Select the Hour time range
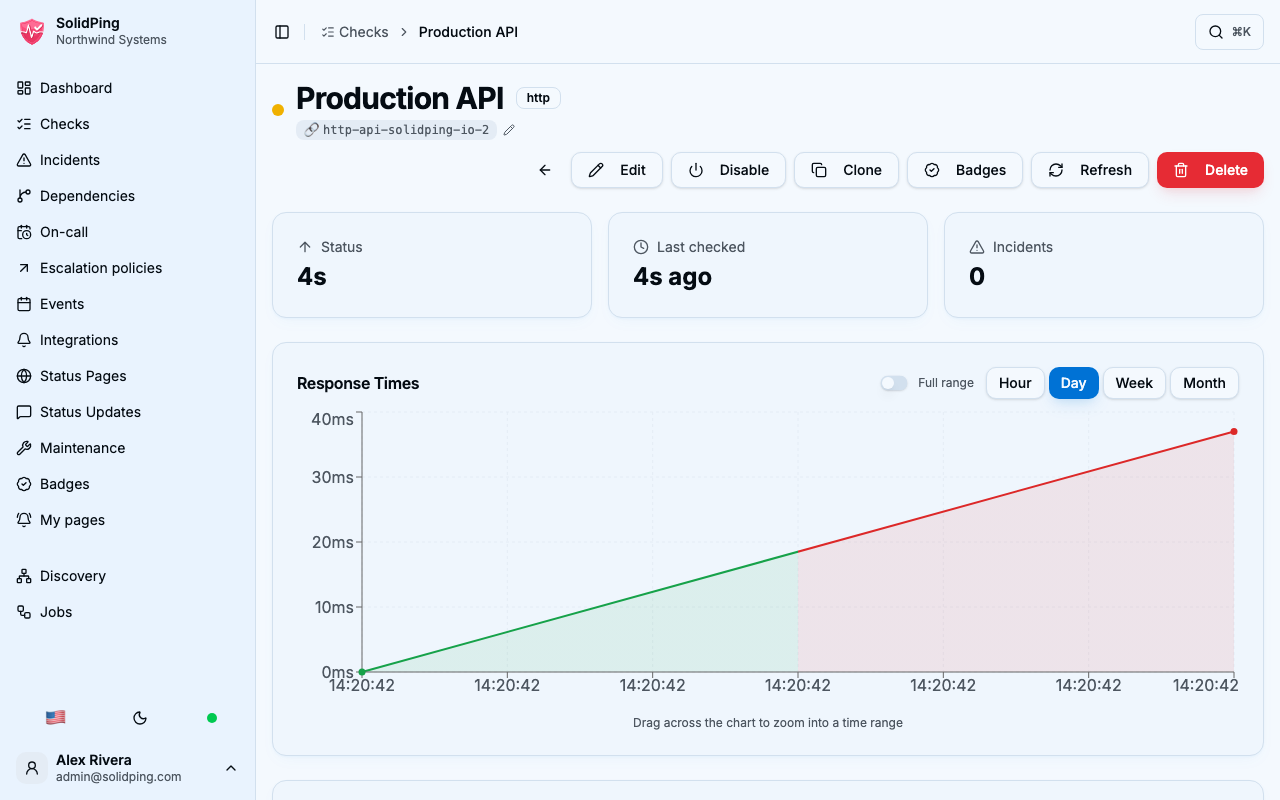This screenshot has height=800, width=1280. click(1015, 383)
